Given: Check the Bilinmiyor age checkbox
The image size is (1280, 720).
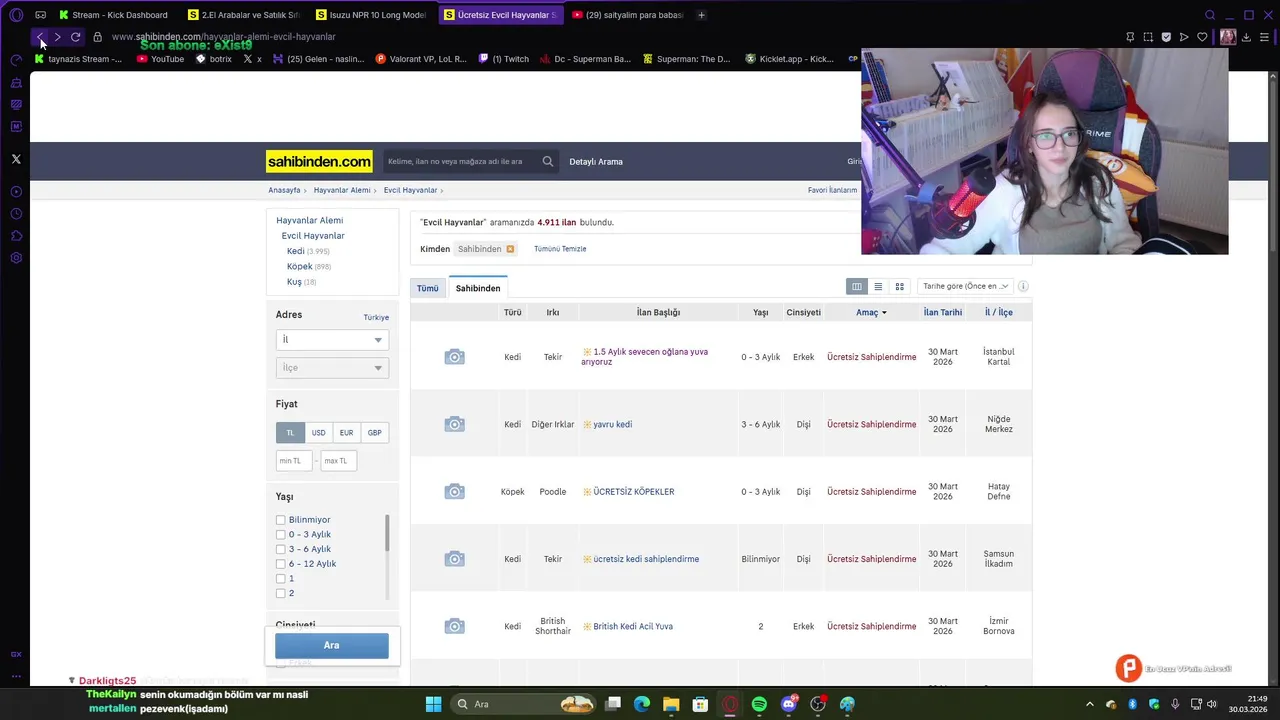Looking at the screenshot, I should [280, 520].
